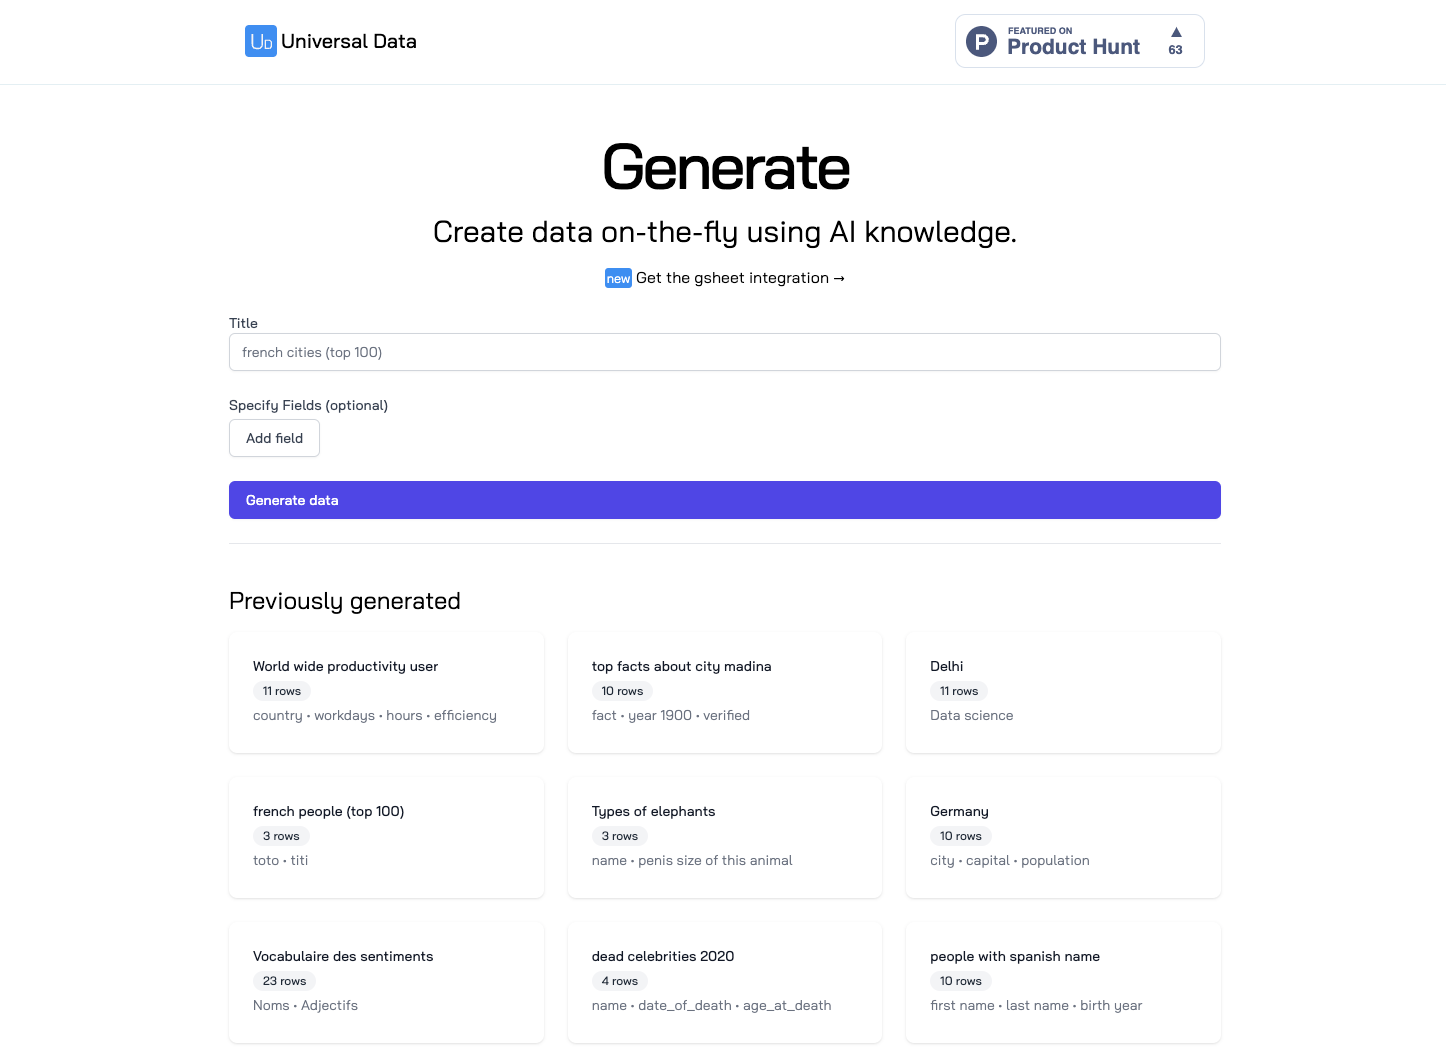Click the Product Hunt P icon
Viewport: 1446px width, 1051px height.
coord(981,41)
